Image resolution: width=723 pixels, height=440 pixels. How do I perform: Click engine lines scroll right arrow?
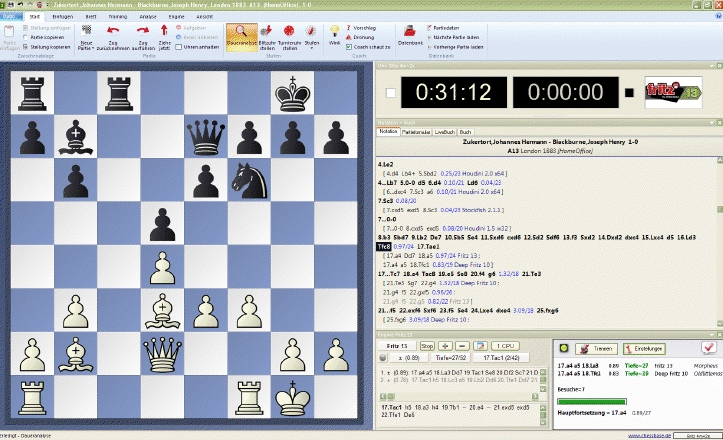[x=535, y=397]
